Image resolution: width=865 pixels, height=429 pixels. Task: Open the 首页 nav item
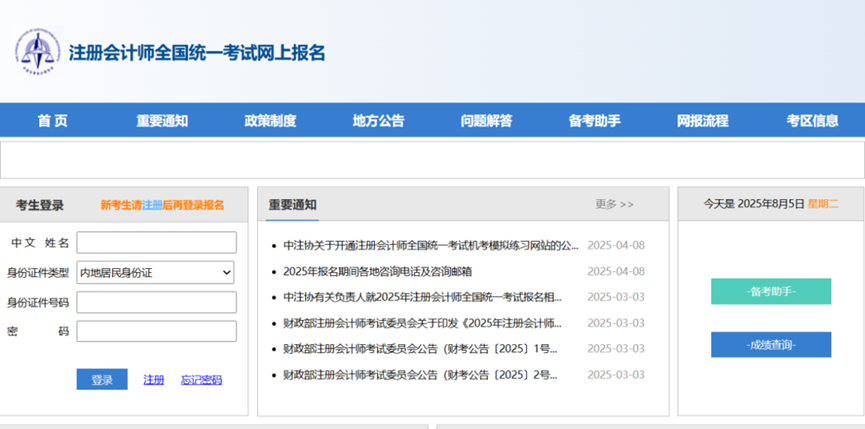click(52, 121)
